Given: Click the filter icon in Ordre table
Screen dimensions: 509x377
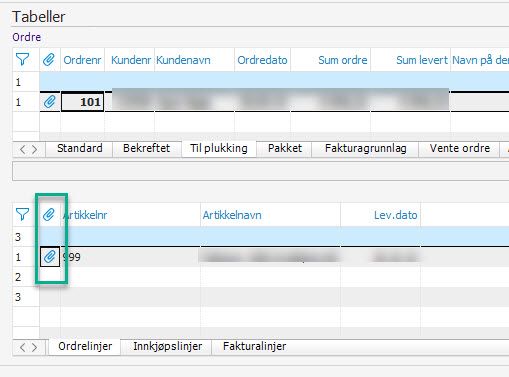Looking at the screenshot, I should coord(22,60).
